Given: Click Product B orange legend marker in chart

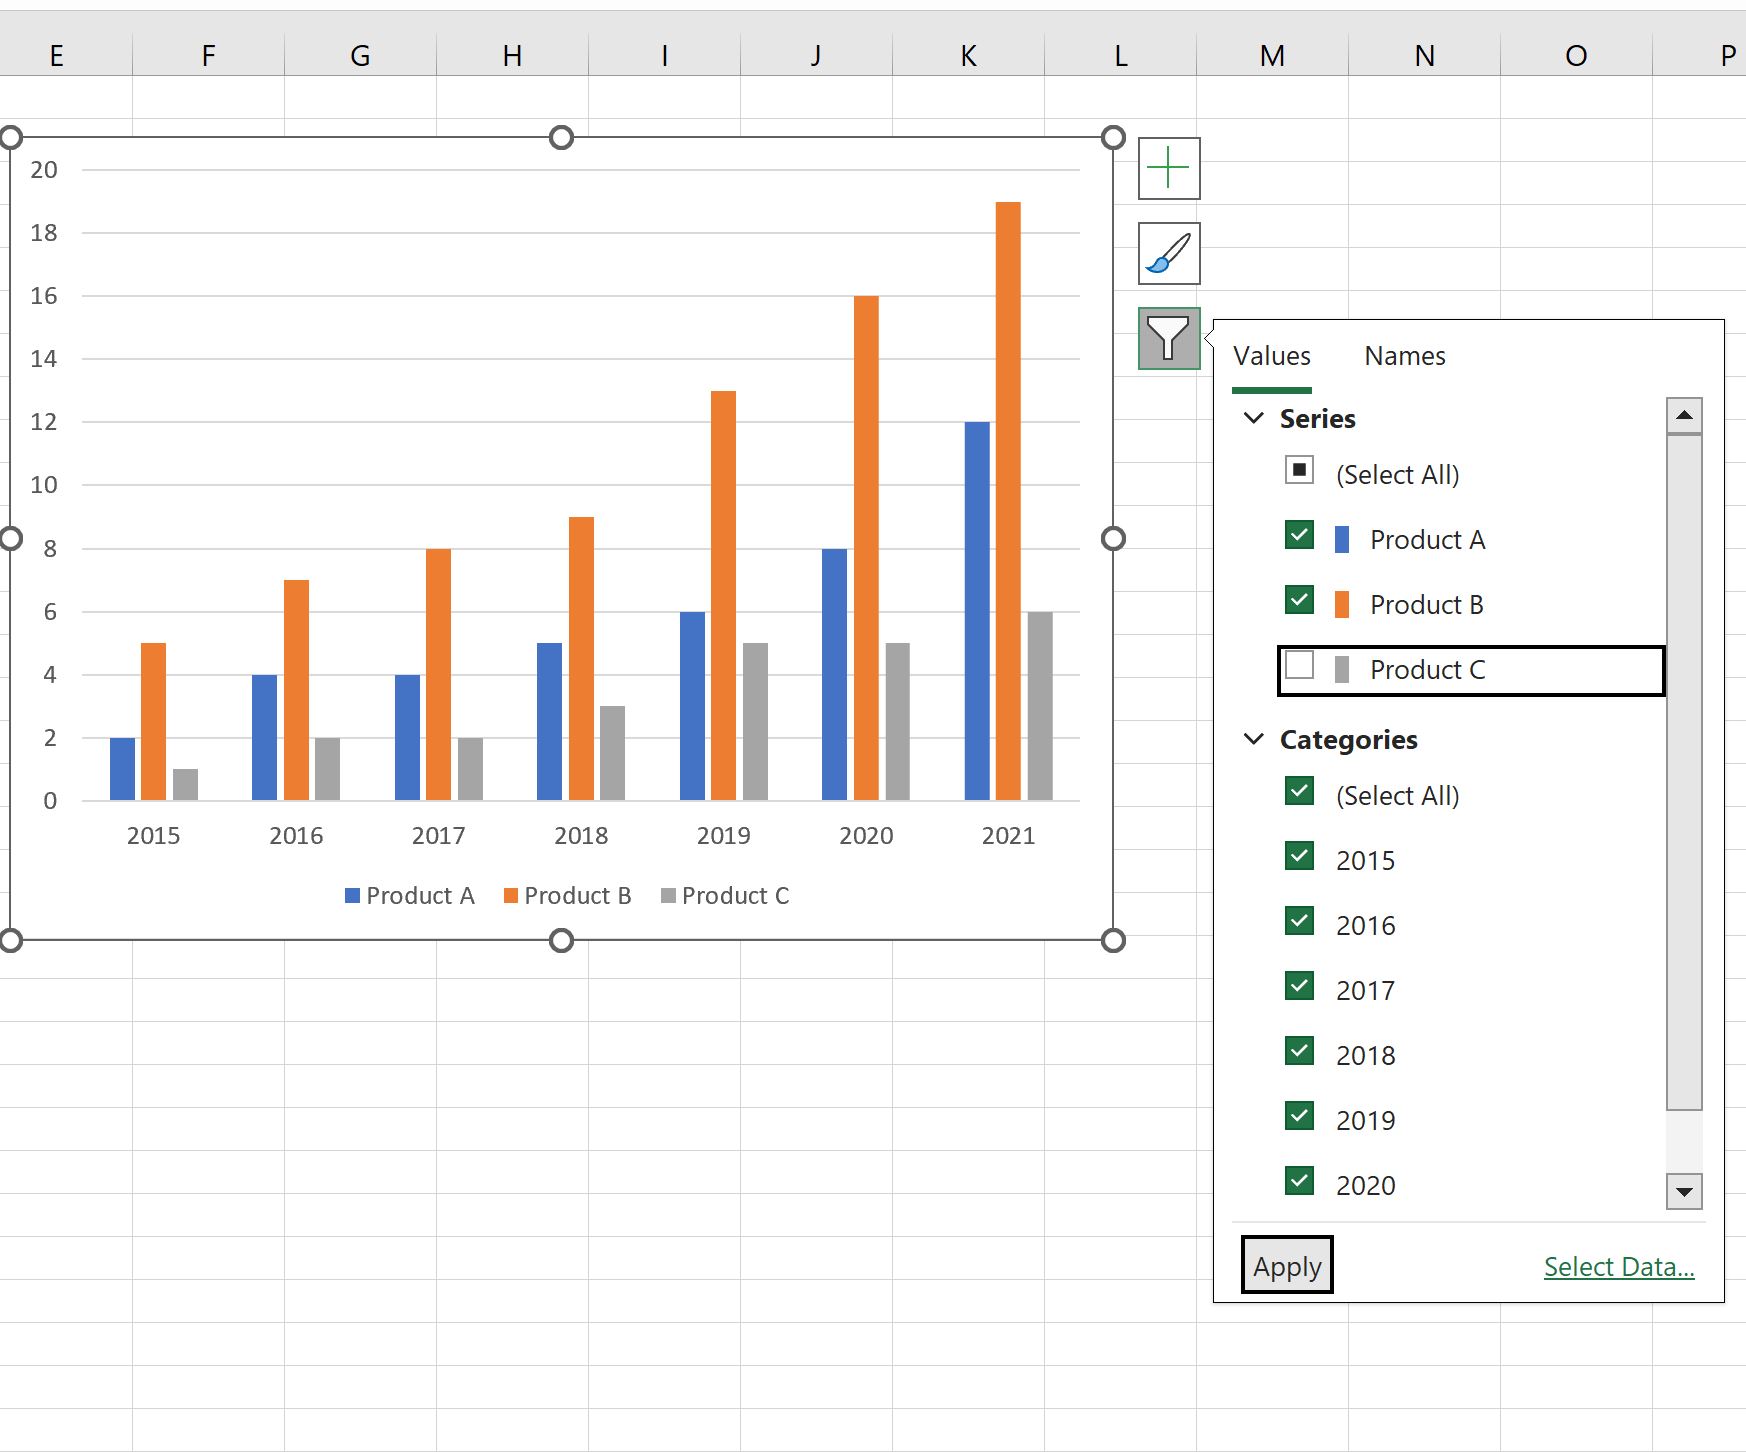Looking at the screenshot, I should [x=510, y=896].
